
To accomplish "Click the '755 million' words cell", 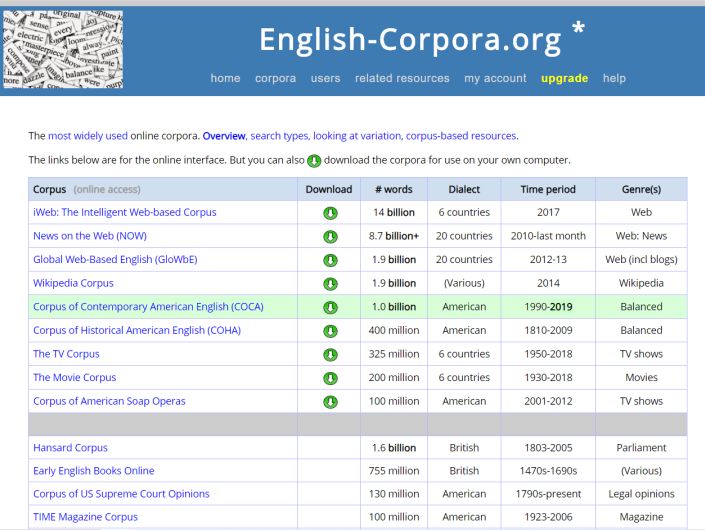I will 394,471.
